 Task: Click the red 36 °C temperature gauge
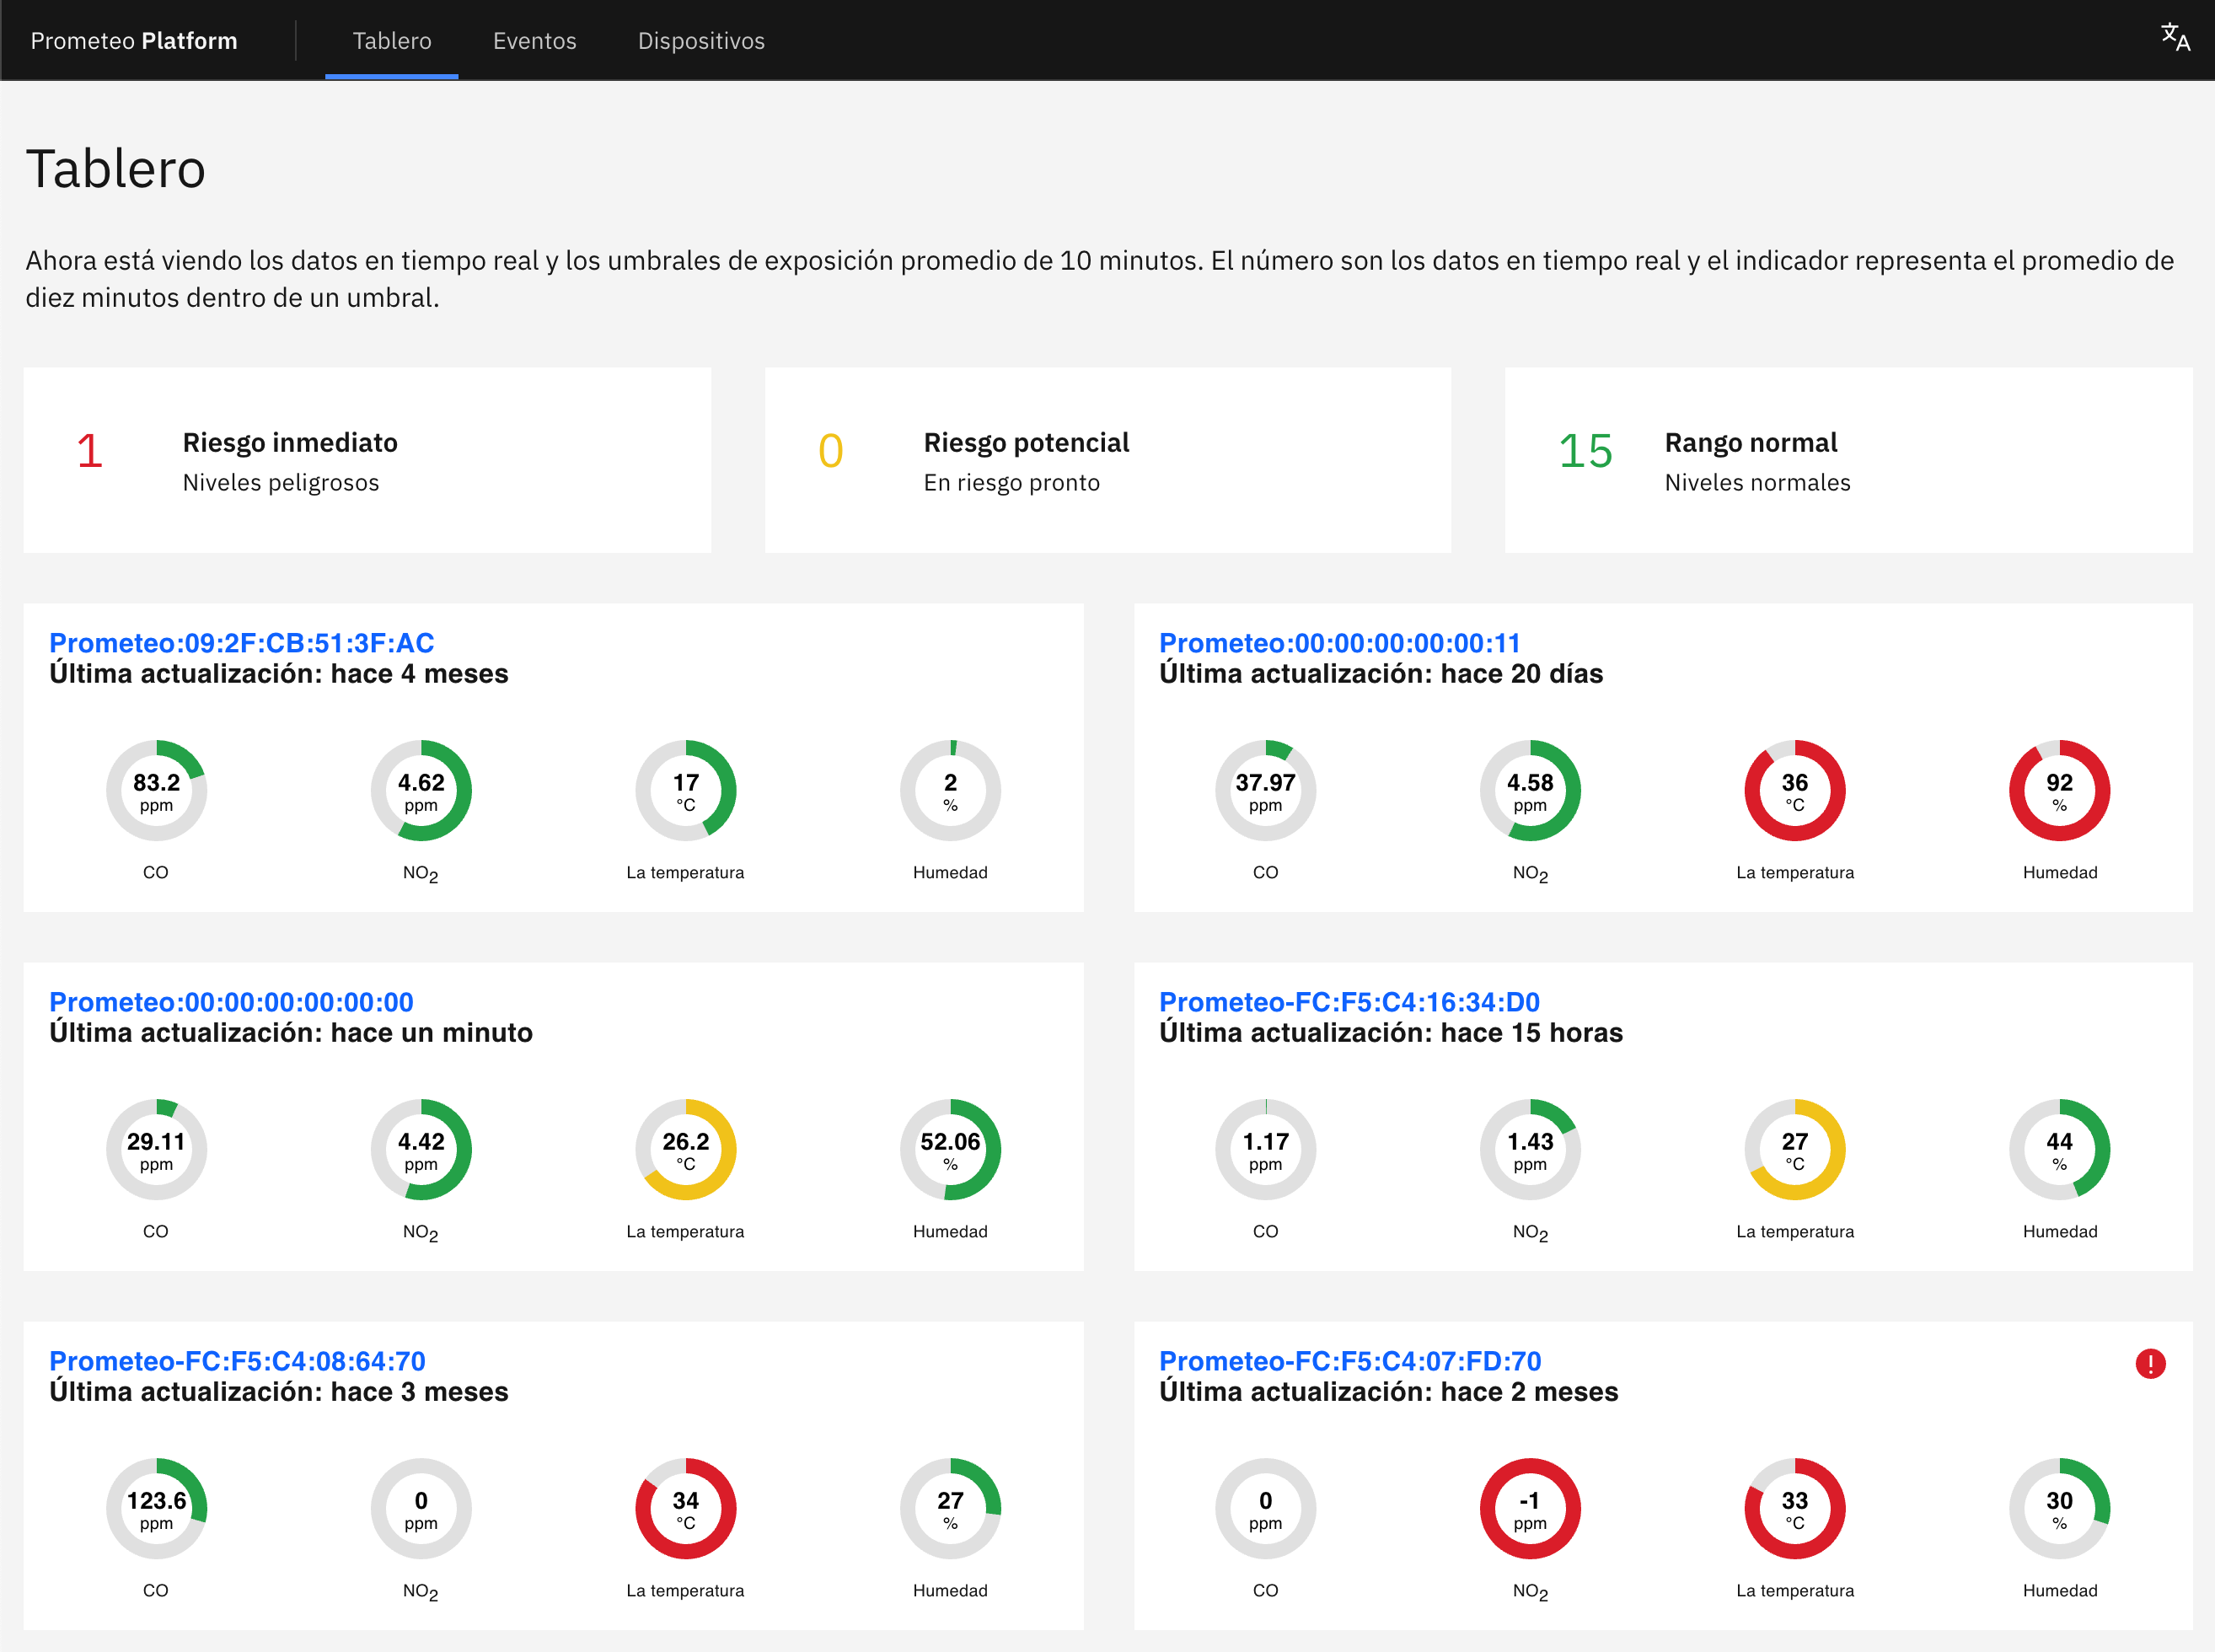pos(1795,790)
